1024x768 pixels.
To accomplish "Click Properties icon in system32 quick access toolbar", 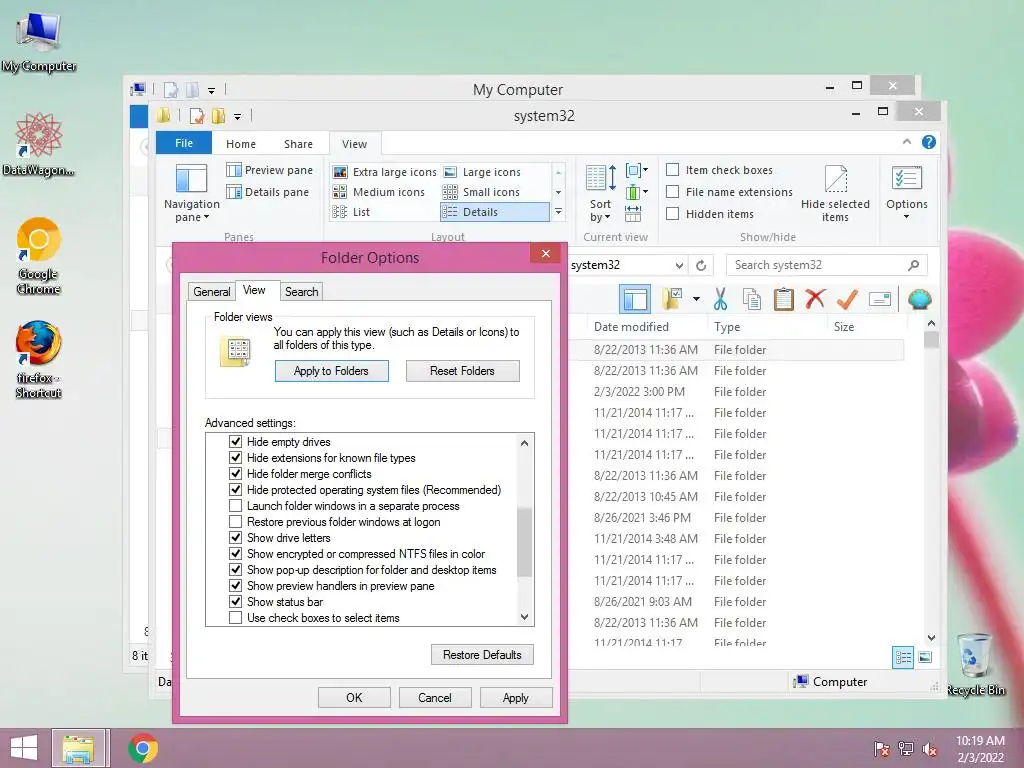I will point(197,116).
